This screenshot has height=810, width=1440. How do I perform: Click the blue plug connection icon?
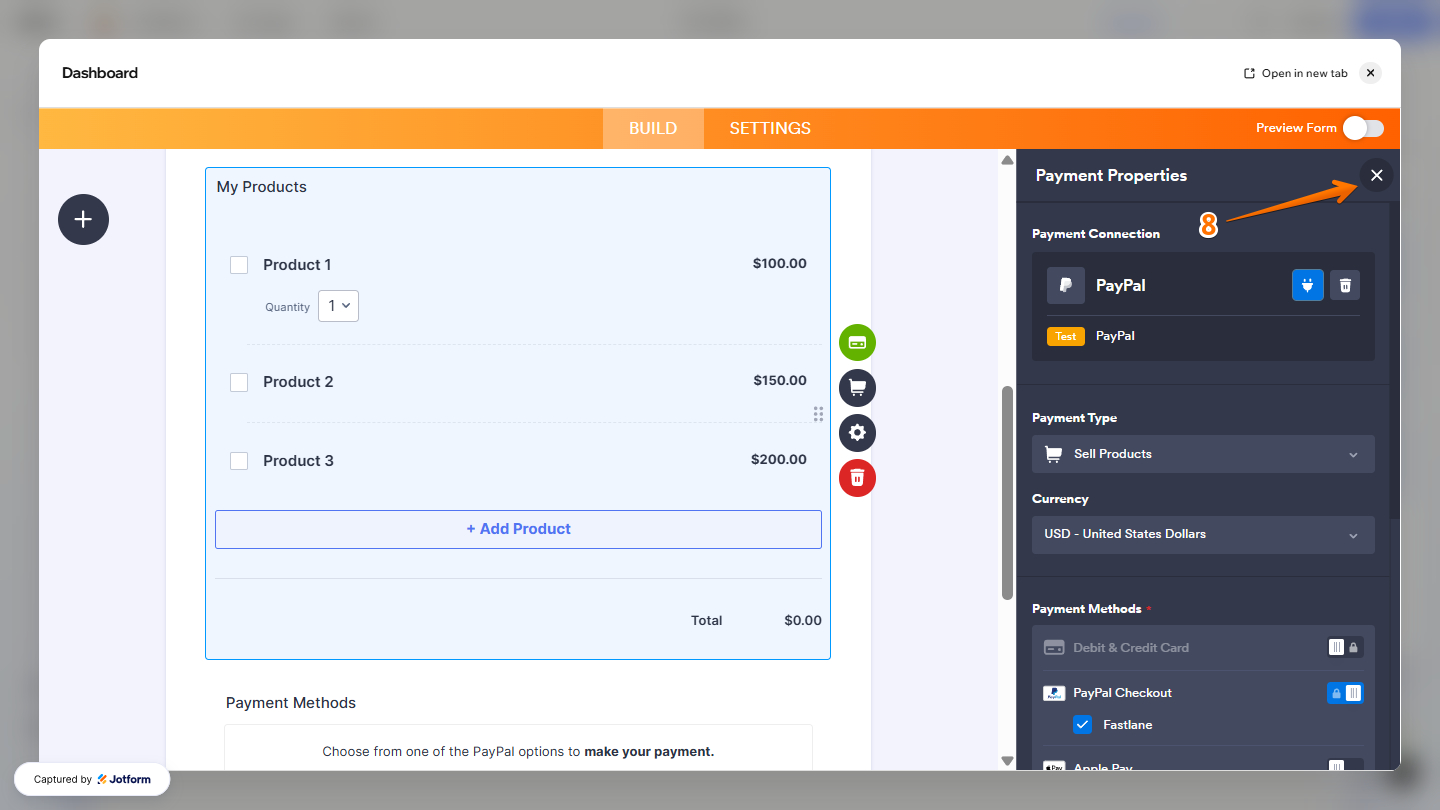[1308, 285]
